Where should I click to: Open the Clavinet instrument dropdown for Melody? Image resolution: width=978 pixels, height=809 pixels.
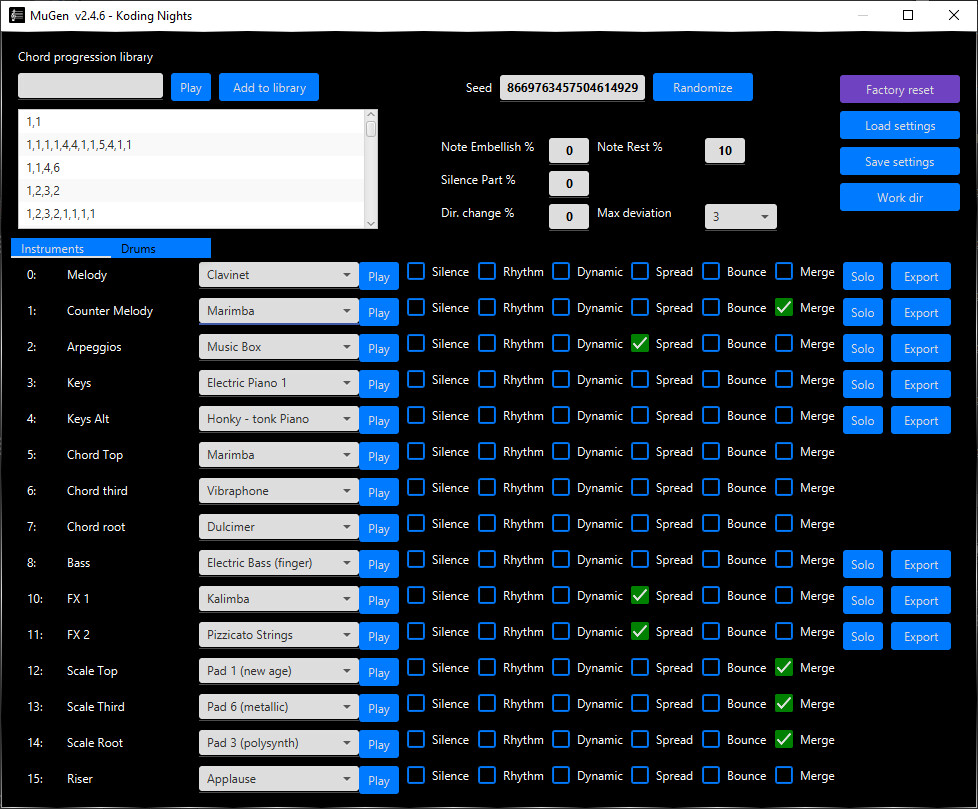278,274
